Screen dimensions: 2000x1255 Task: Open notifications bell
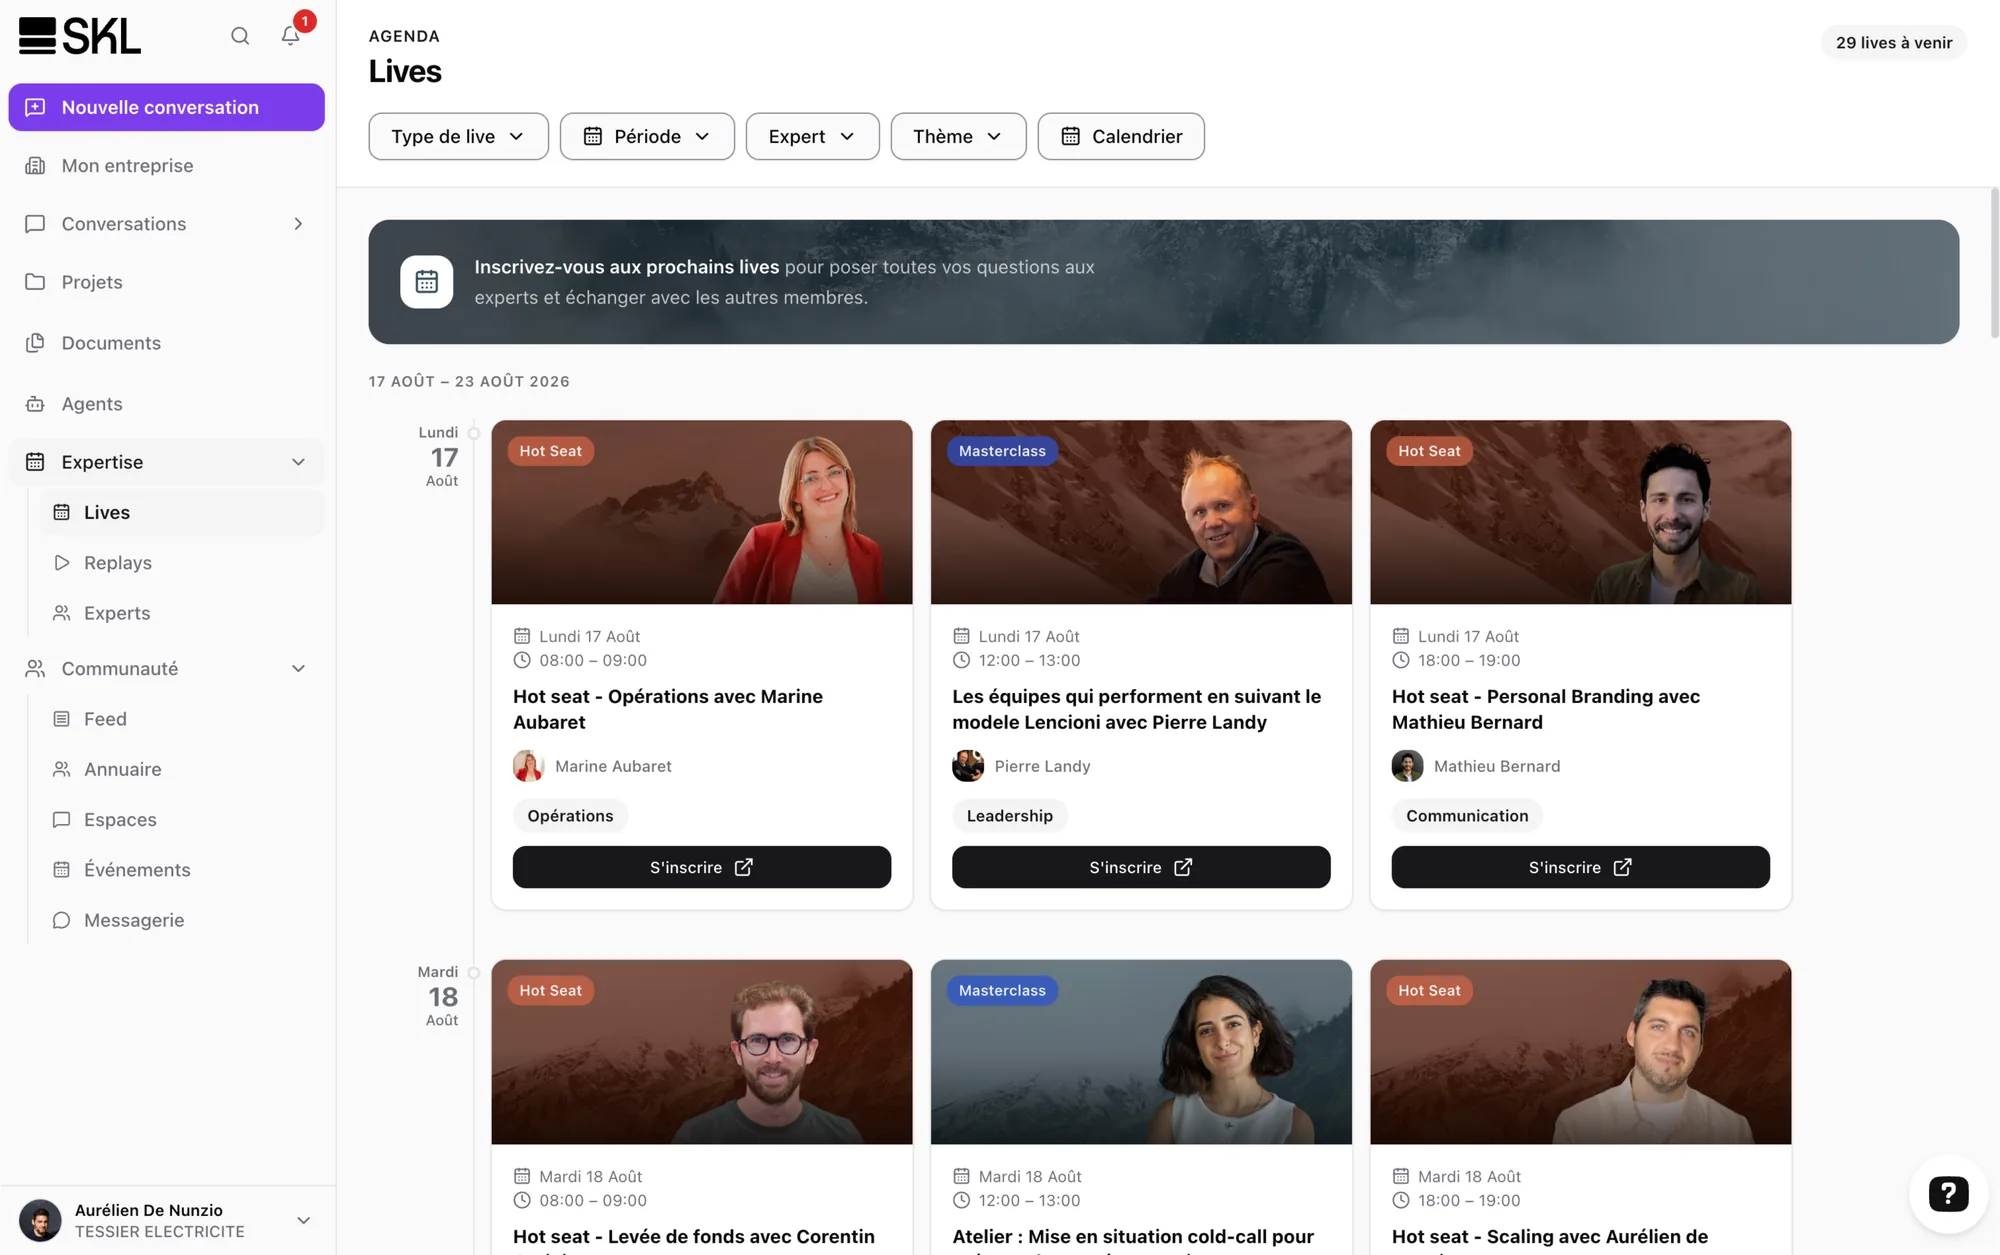[x=291, y=36]
